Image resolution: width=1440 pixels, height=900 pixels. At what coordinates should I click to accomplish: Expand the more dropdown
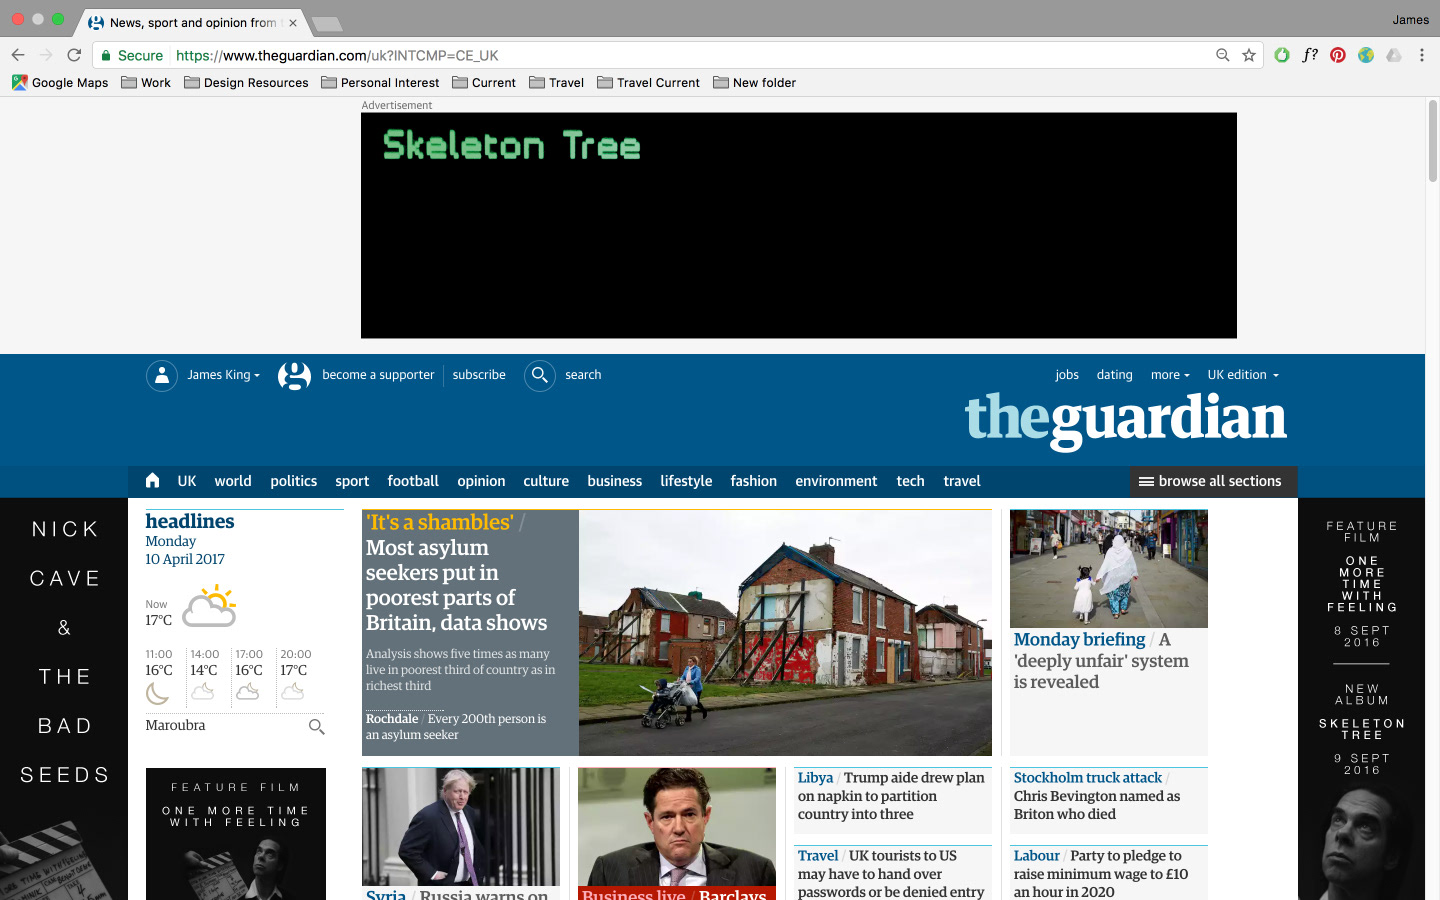[x=1170, y=375]
